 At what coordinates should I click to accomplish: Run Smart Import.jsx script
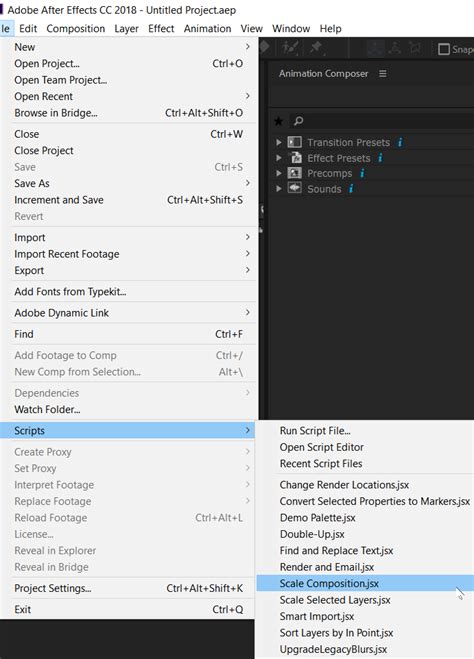tap(365, 616)
